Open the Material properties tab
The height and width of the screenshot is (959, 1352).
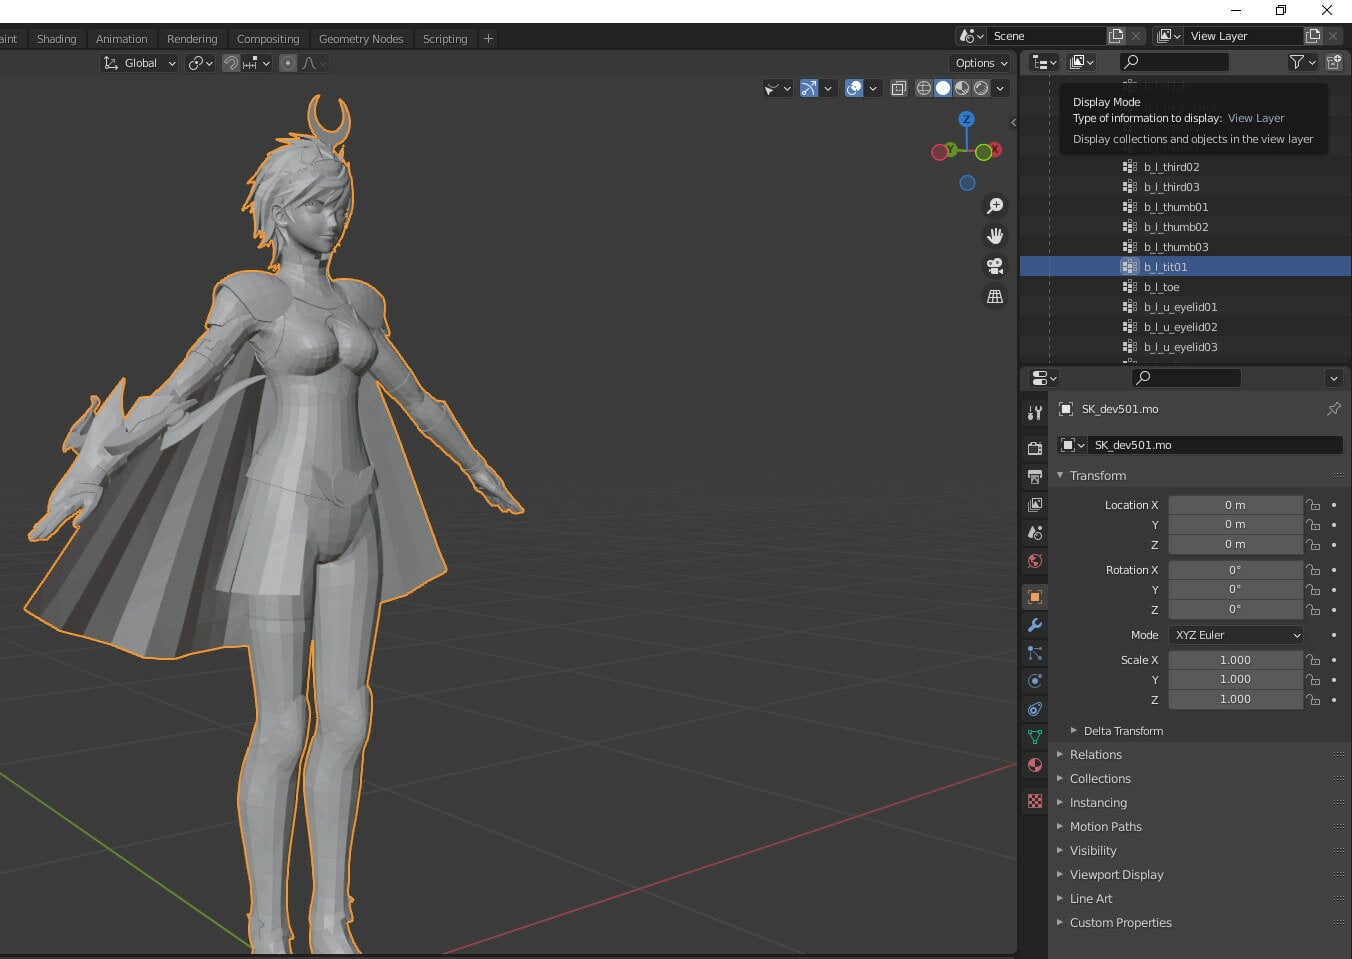[1035, 765]
